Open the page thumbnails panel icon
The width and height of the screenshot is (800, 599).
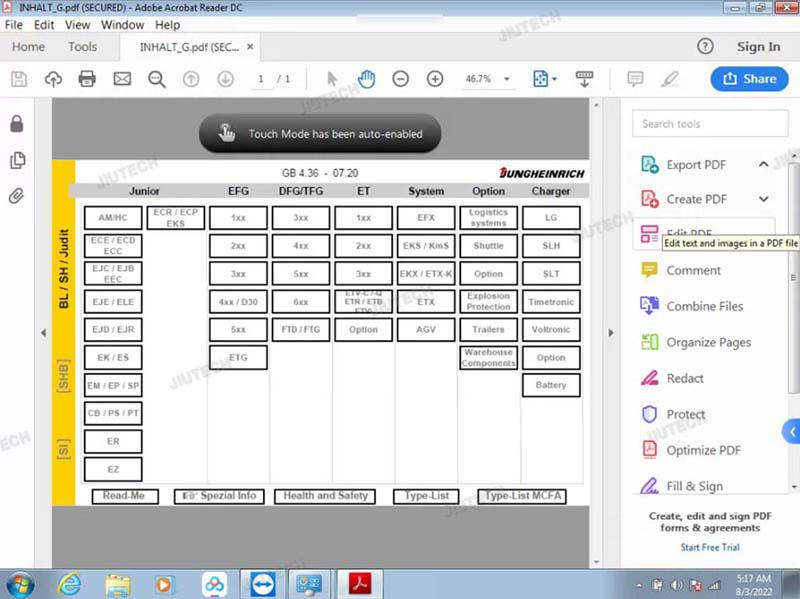(x=16, y=160)
